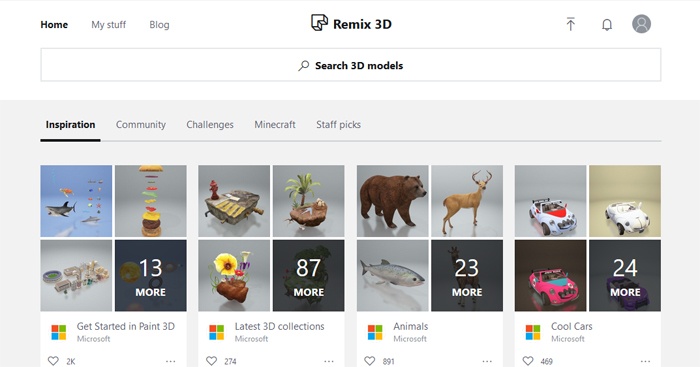This screenshot has width=700, height=367.
Task: Open more options for Latest 3D collections
Action: point(329,361)
